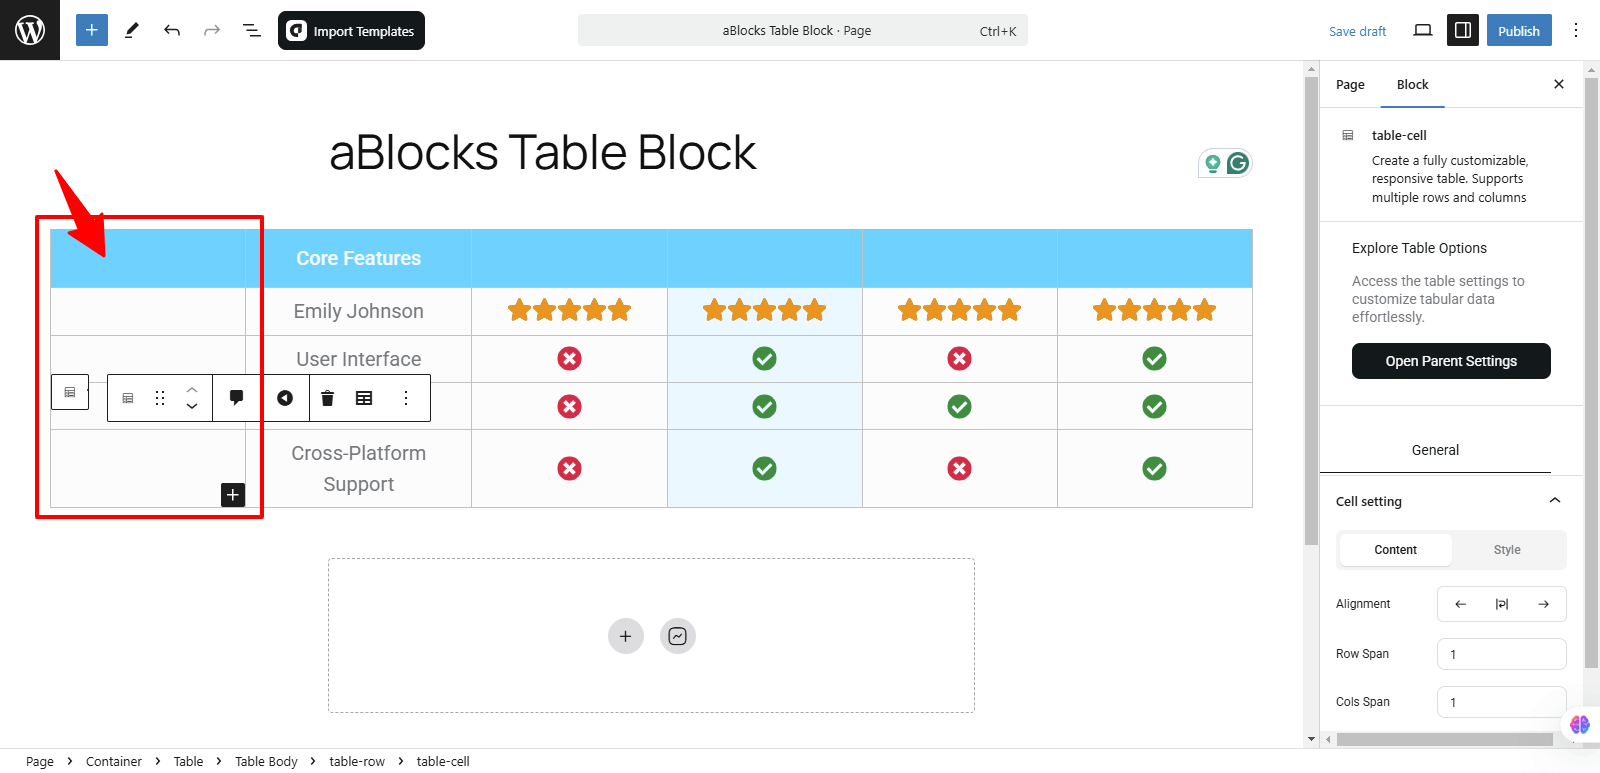Select the Tools pencil icon
The image size is (1600, 773).
[x=132, y=30]
